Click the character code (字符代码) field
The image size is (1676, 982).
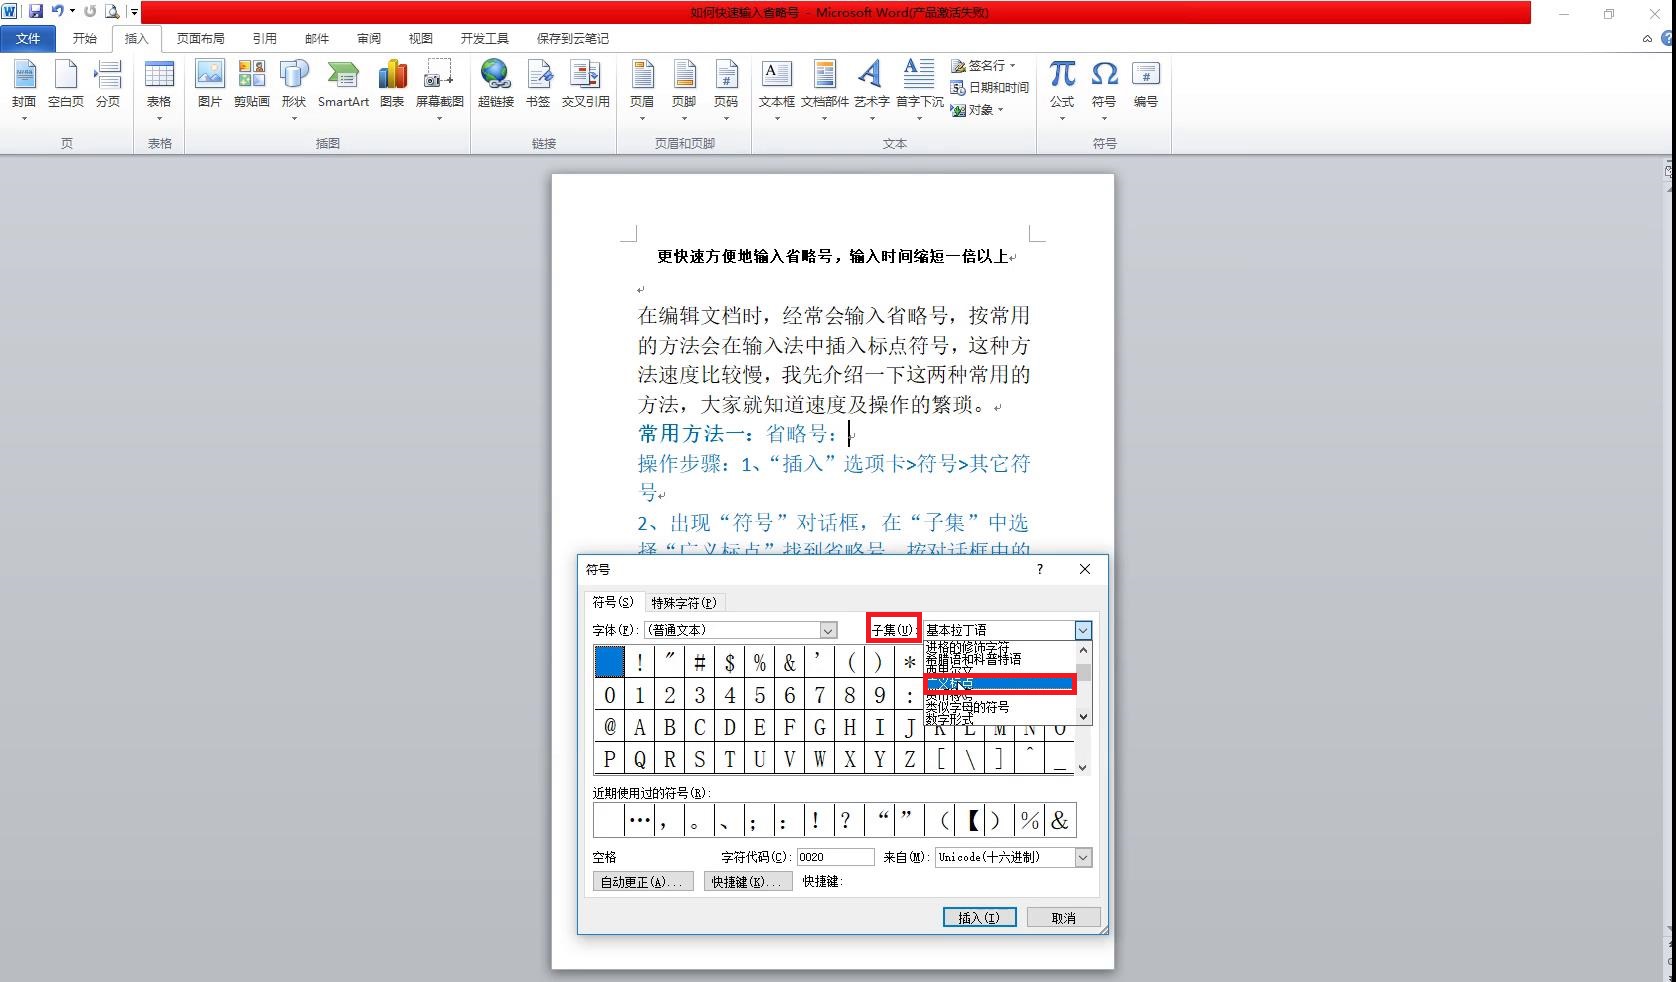(x=836, y=857)
